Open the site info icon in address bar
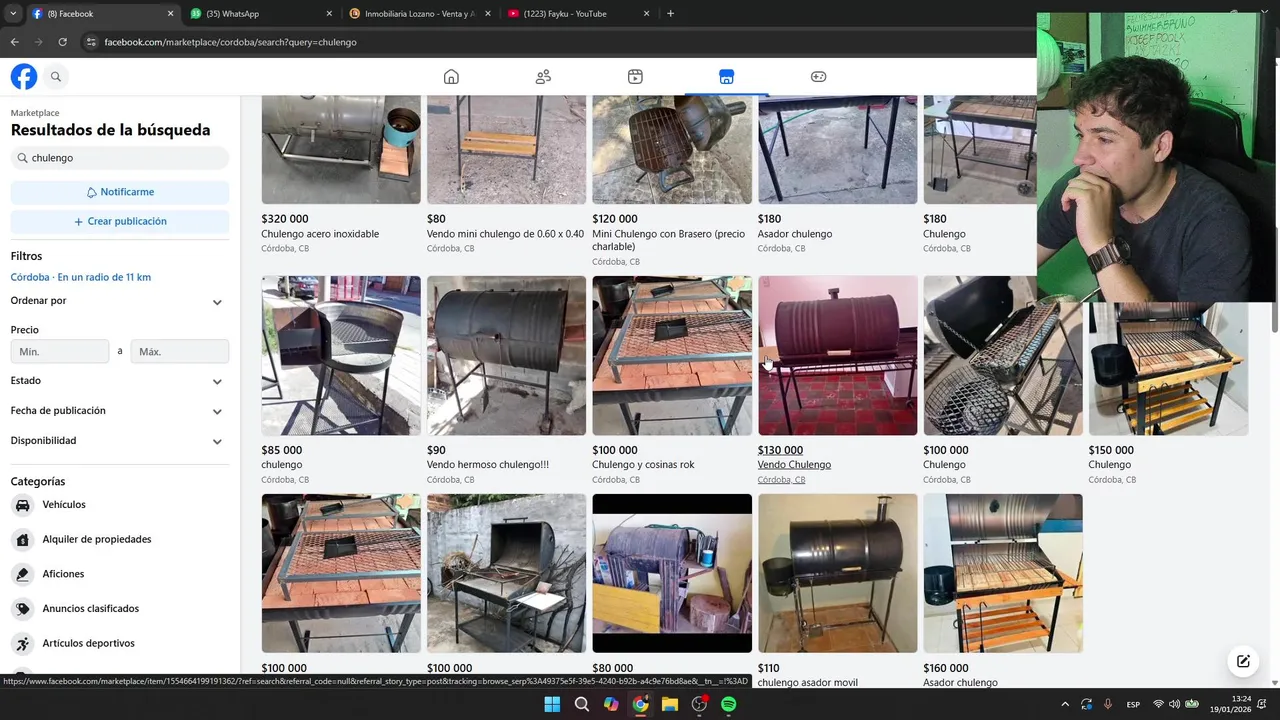The width and height of the screenshot is (1280, 720). [x=91, y=42]
